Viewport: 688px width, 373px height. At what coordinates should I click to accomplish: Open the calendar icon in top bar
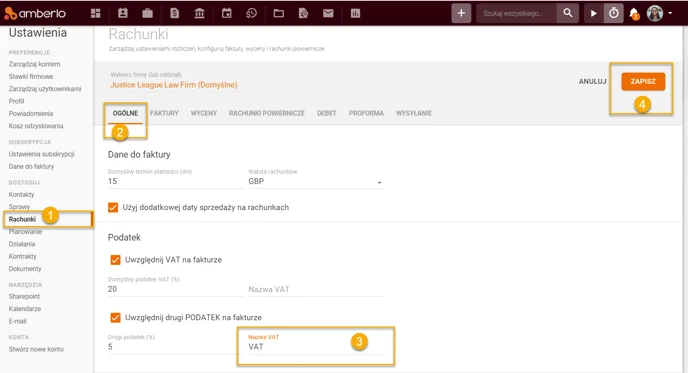coord(226,14)
